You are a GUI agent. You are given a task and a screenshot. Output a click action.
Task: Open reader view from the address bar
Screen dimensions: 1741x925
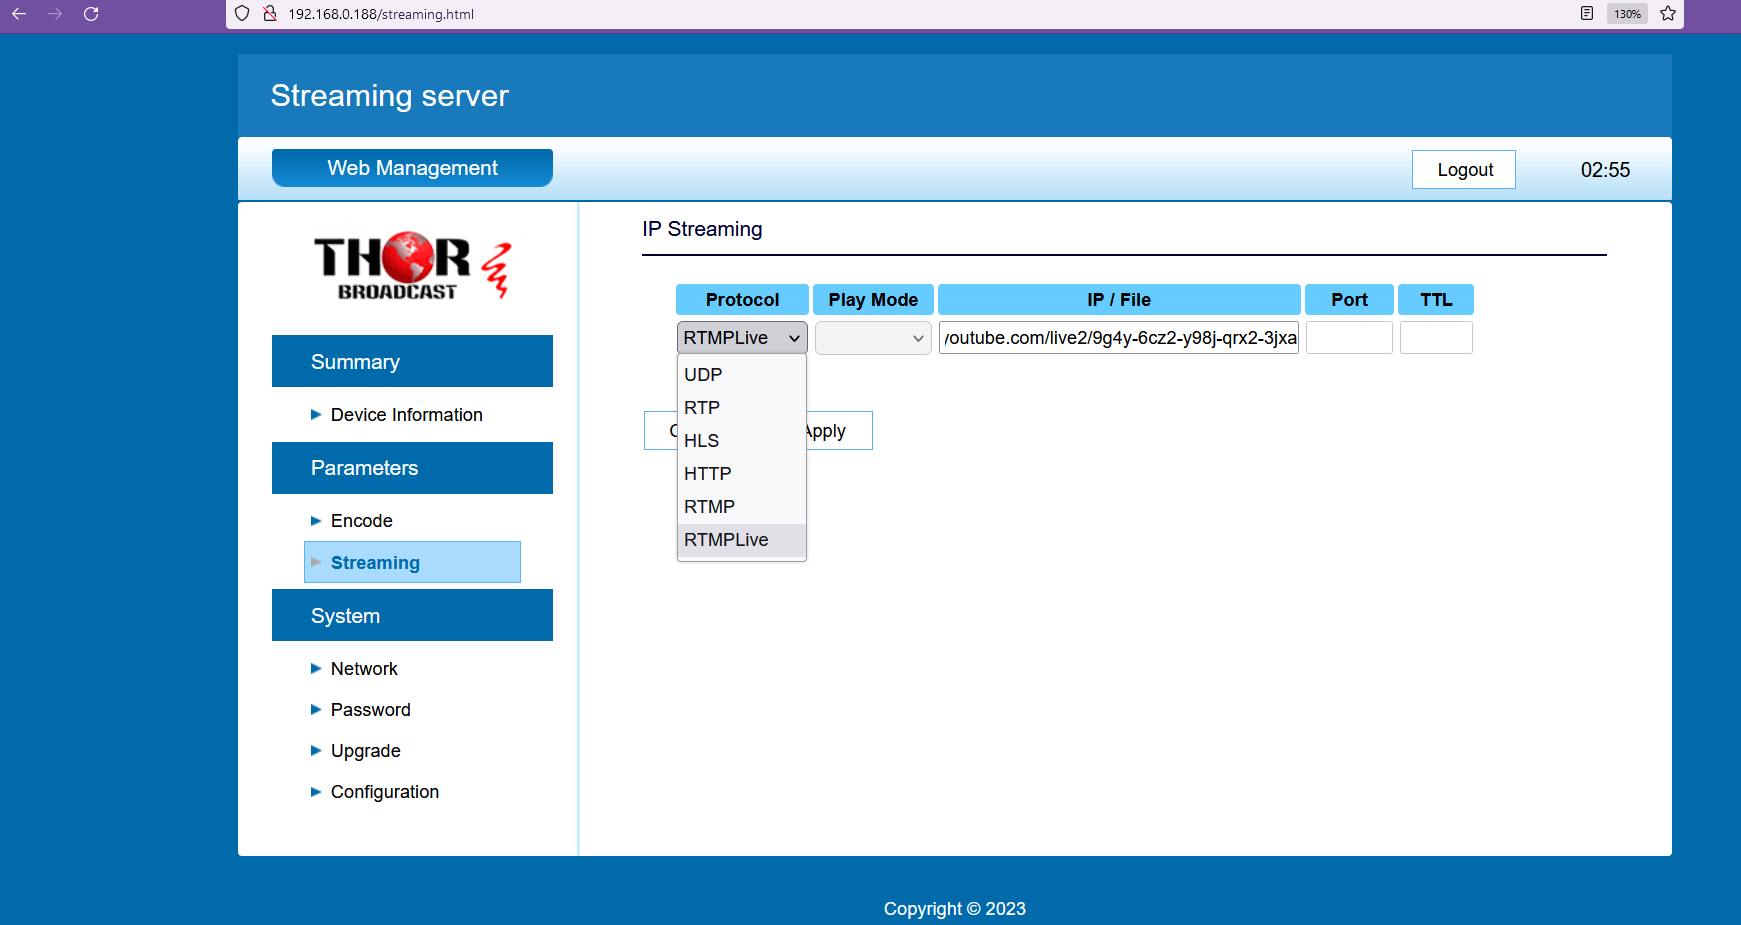(x=1586, y=14)
